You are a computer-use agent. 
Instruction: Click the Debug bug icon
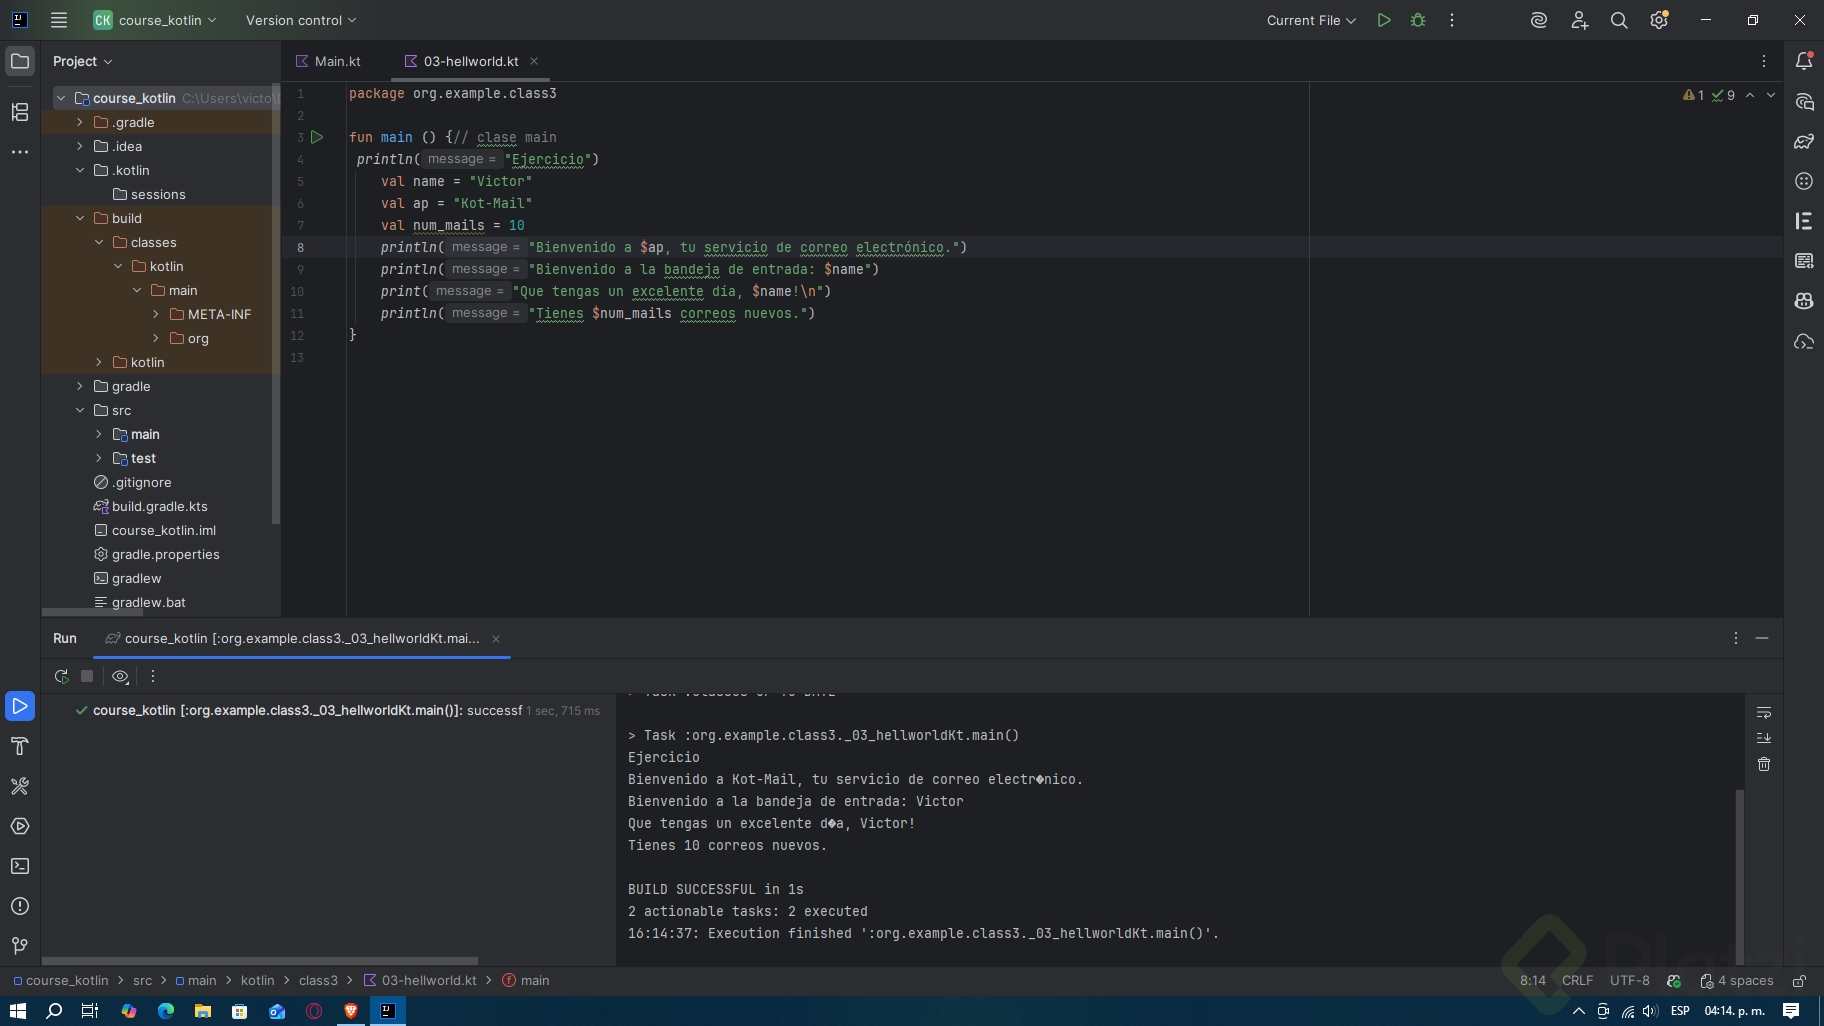point(1418,20)
